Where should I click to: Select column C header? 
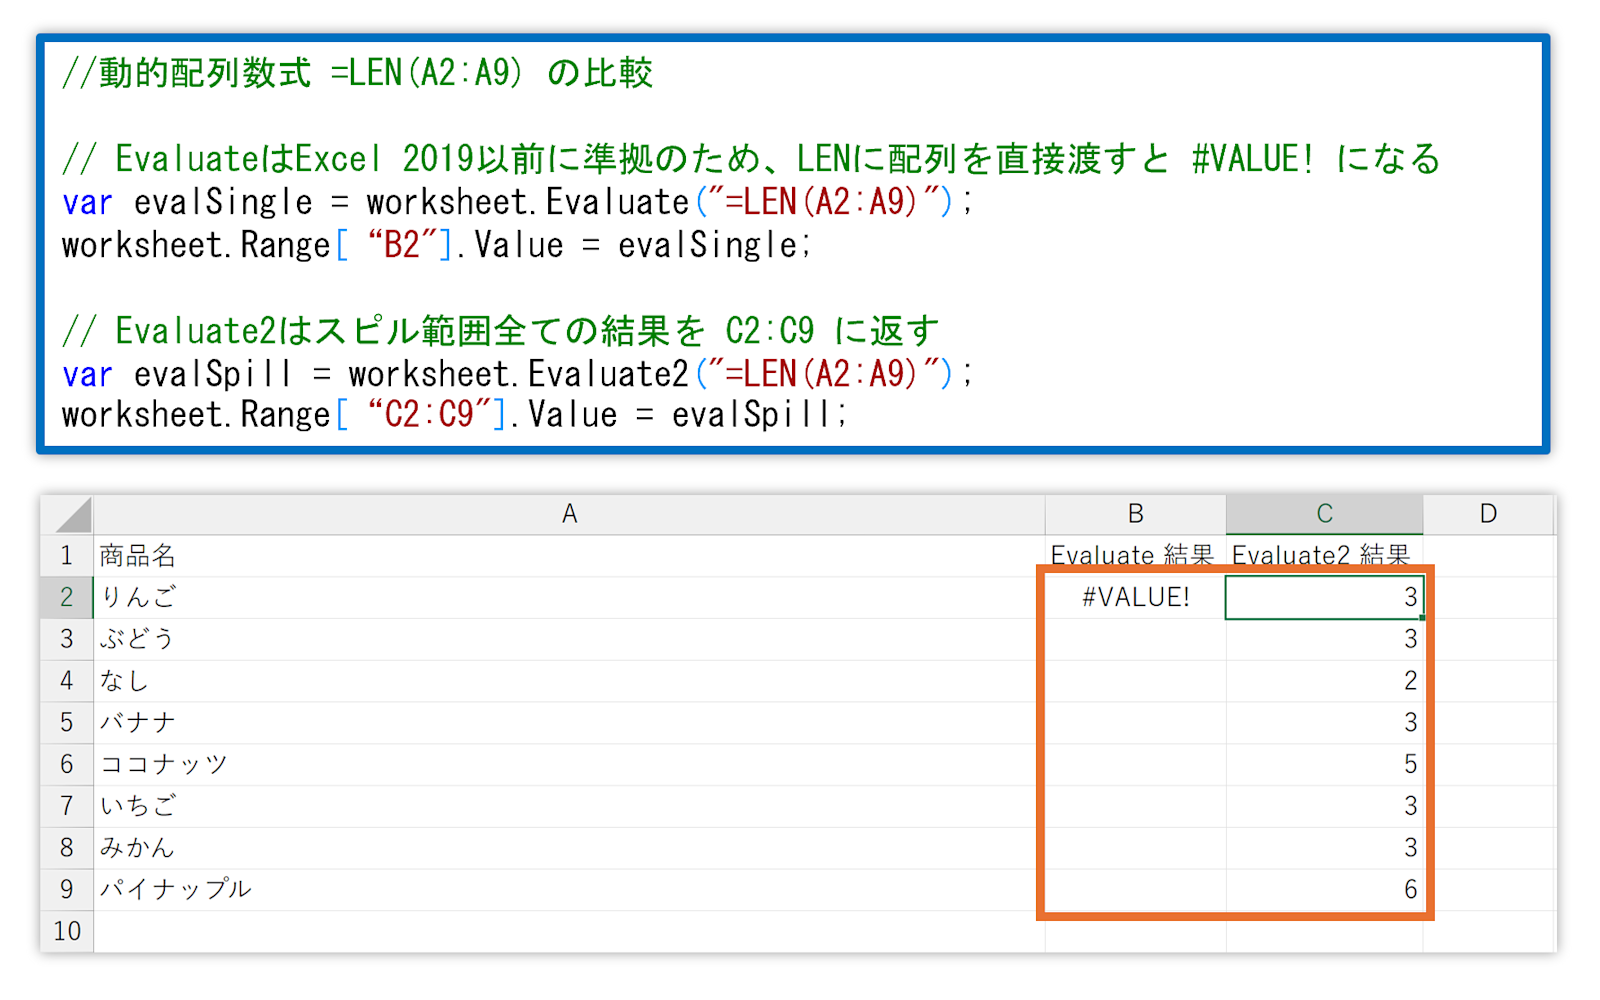point(1324,514)
